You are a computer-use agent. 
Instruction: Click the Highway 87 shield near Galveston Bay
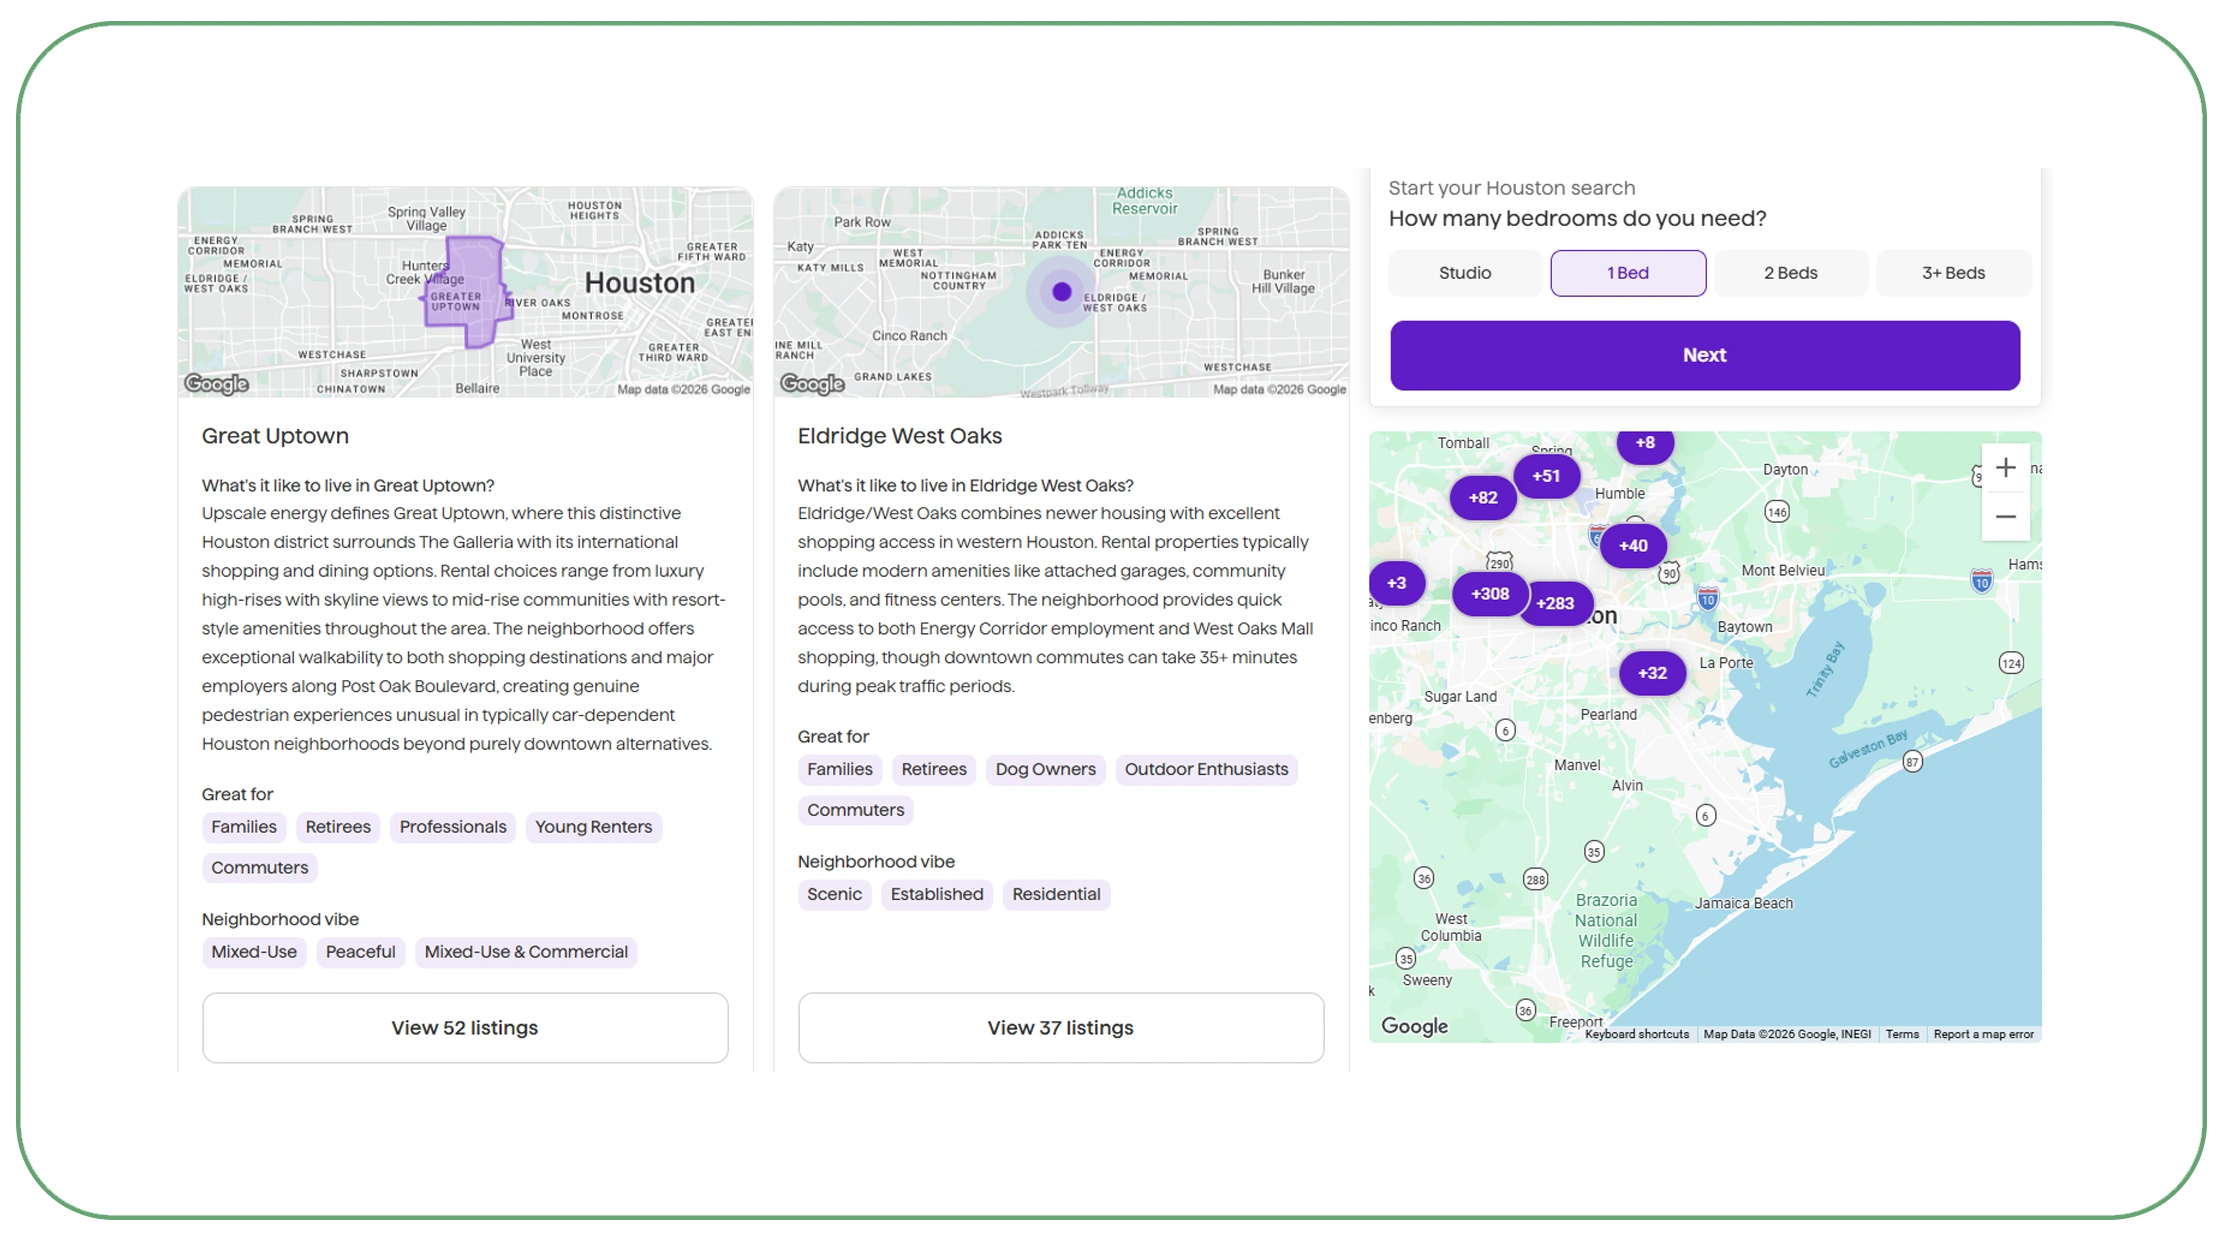click(x=1912, y=762)
